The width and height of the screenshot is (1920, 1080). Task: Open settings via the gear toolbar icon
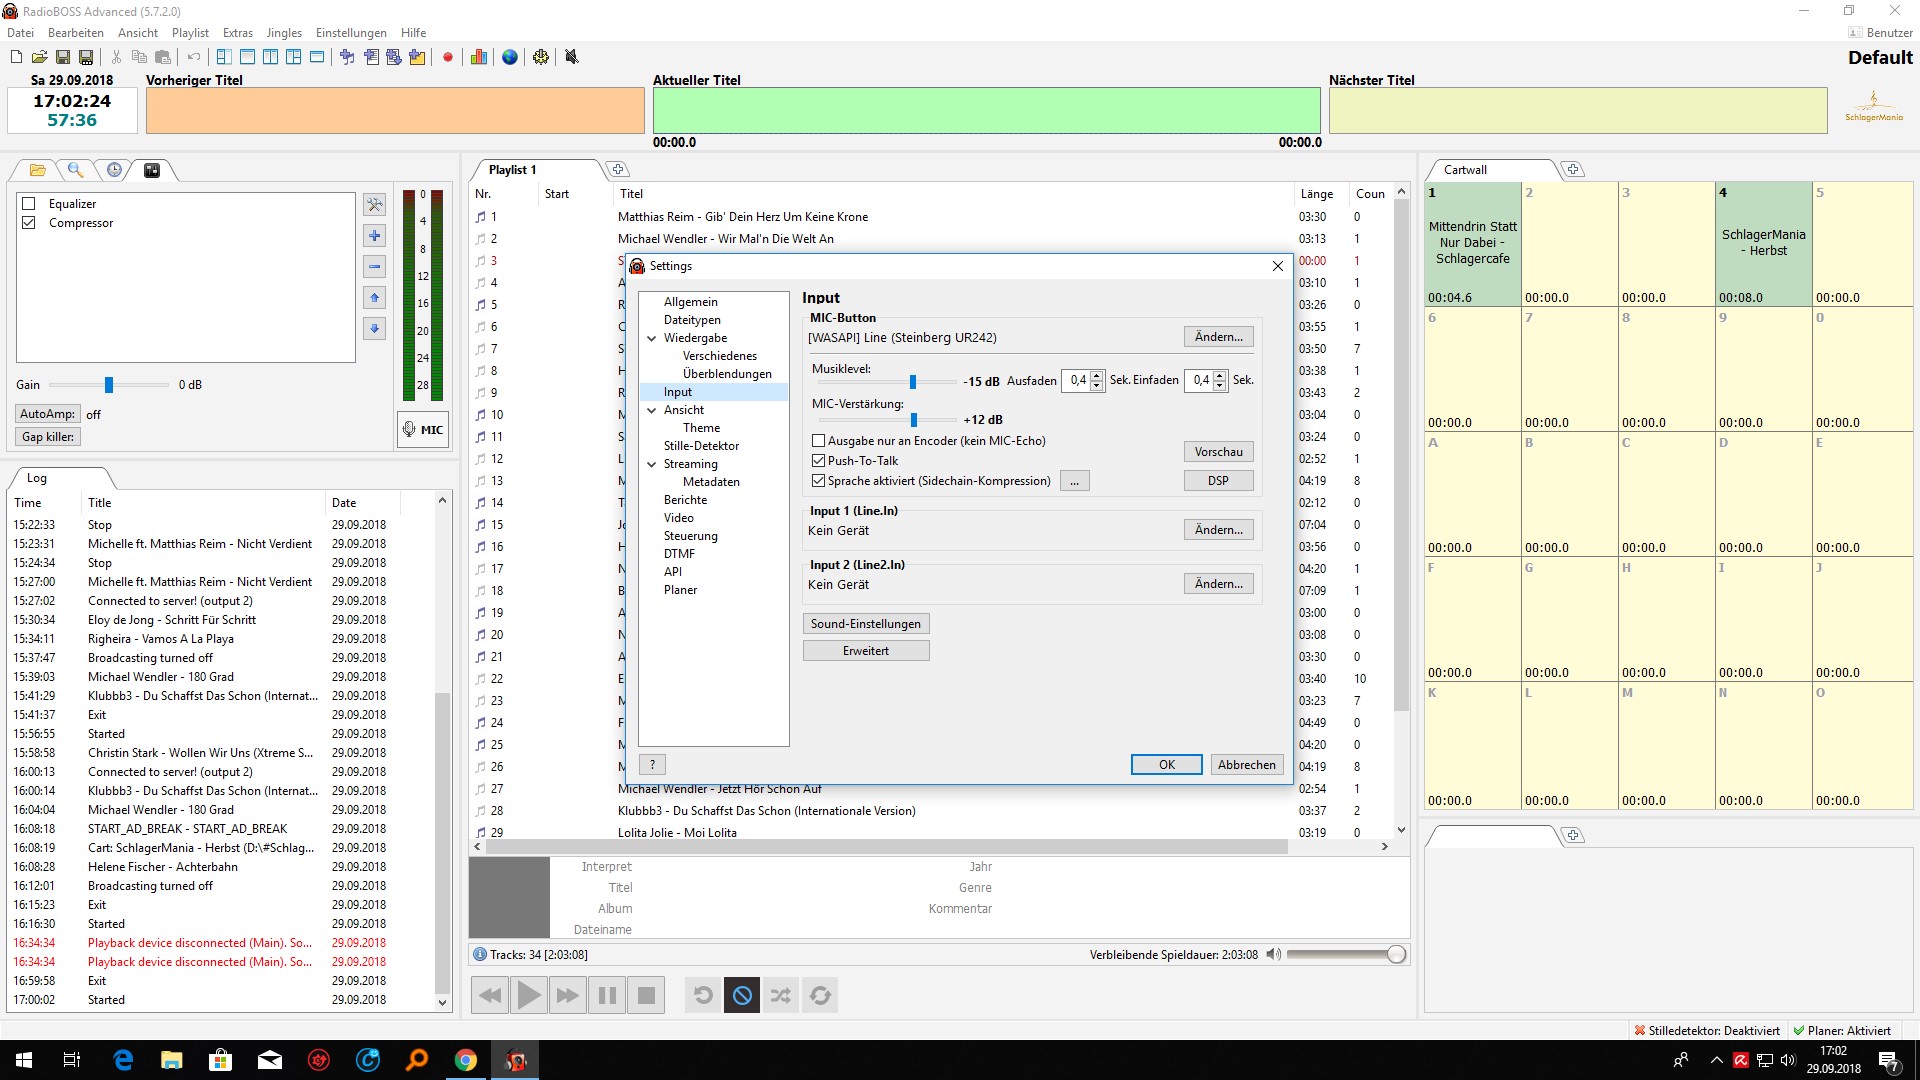pos(541,57)
